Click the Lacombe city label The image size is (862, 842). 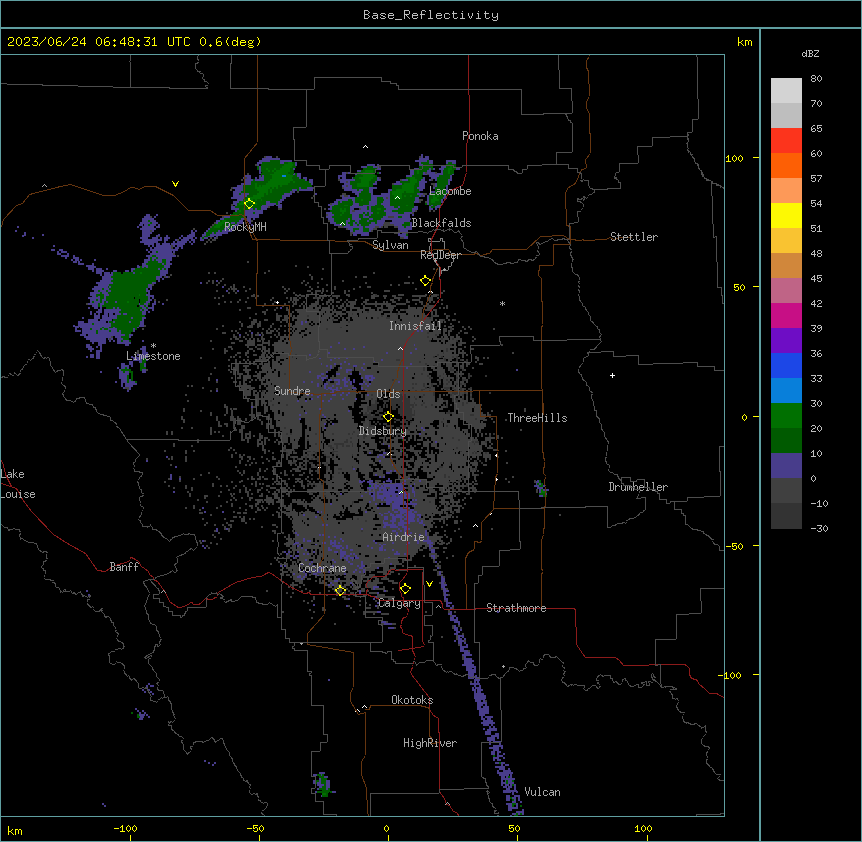pos(450,191)
